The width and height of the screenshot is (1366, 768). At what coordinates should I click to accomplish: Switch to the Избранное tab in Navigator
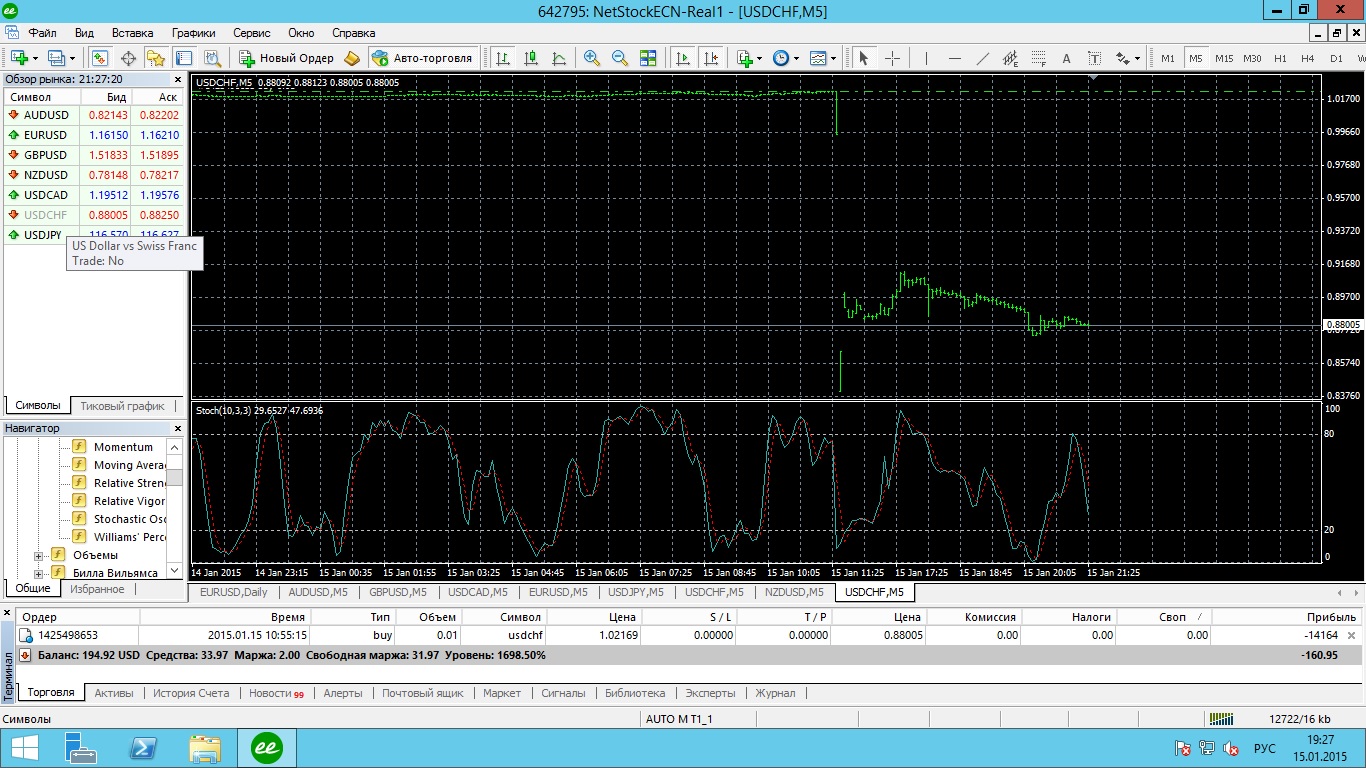(x=97, y=589)
